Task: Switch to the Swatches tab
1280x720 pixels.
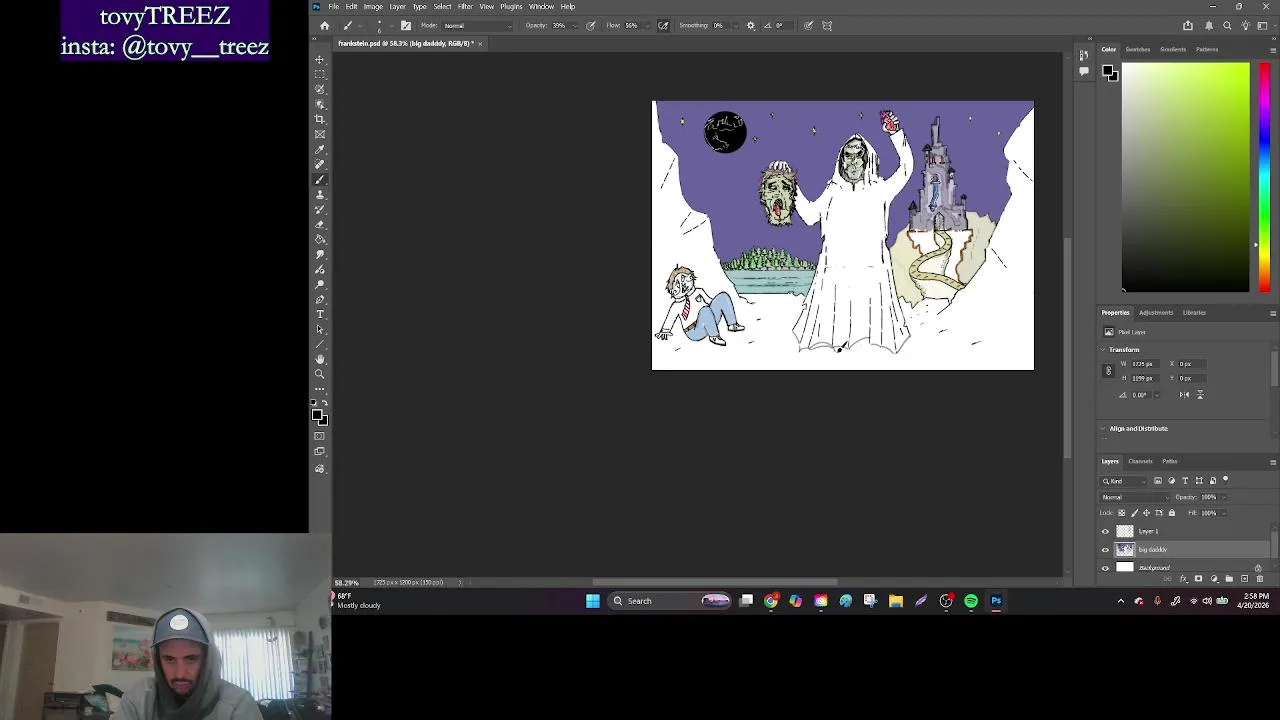Action: [x=1138, y=49]
